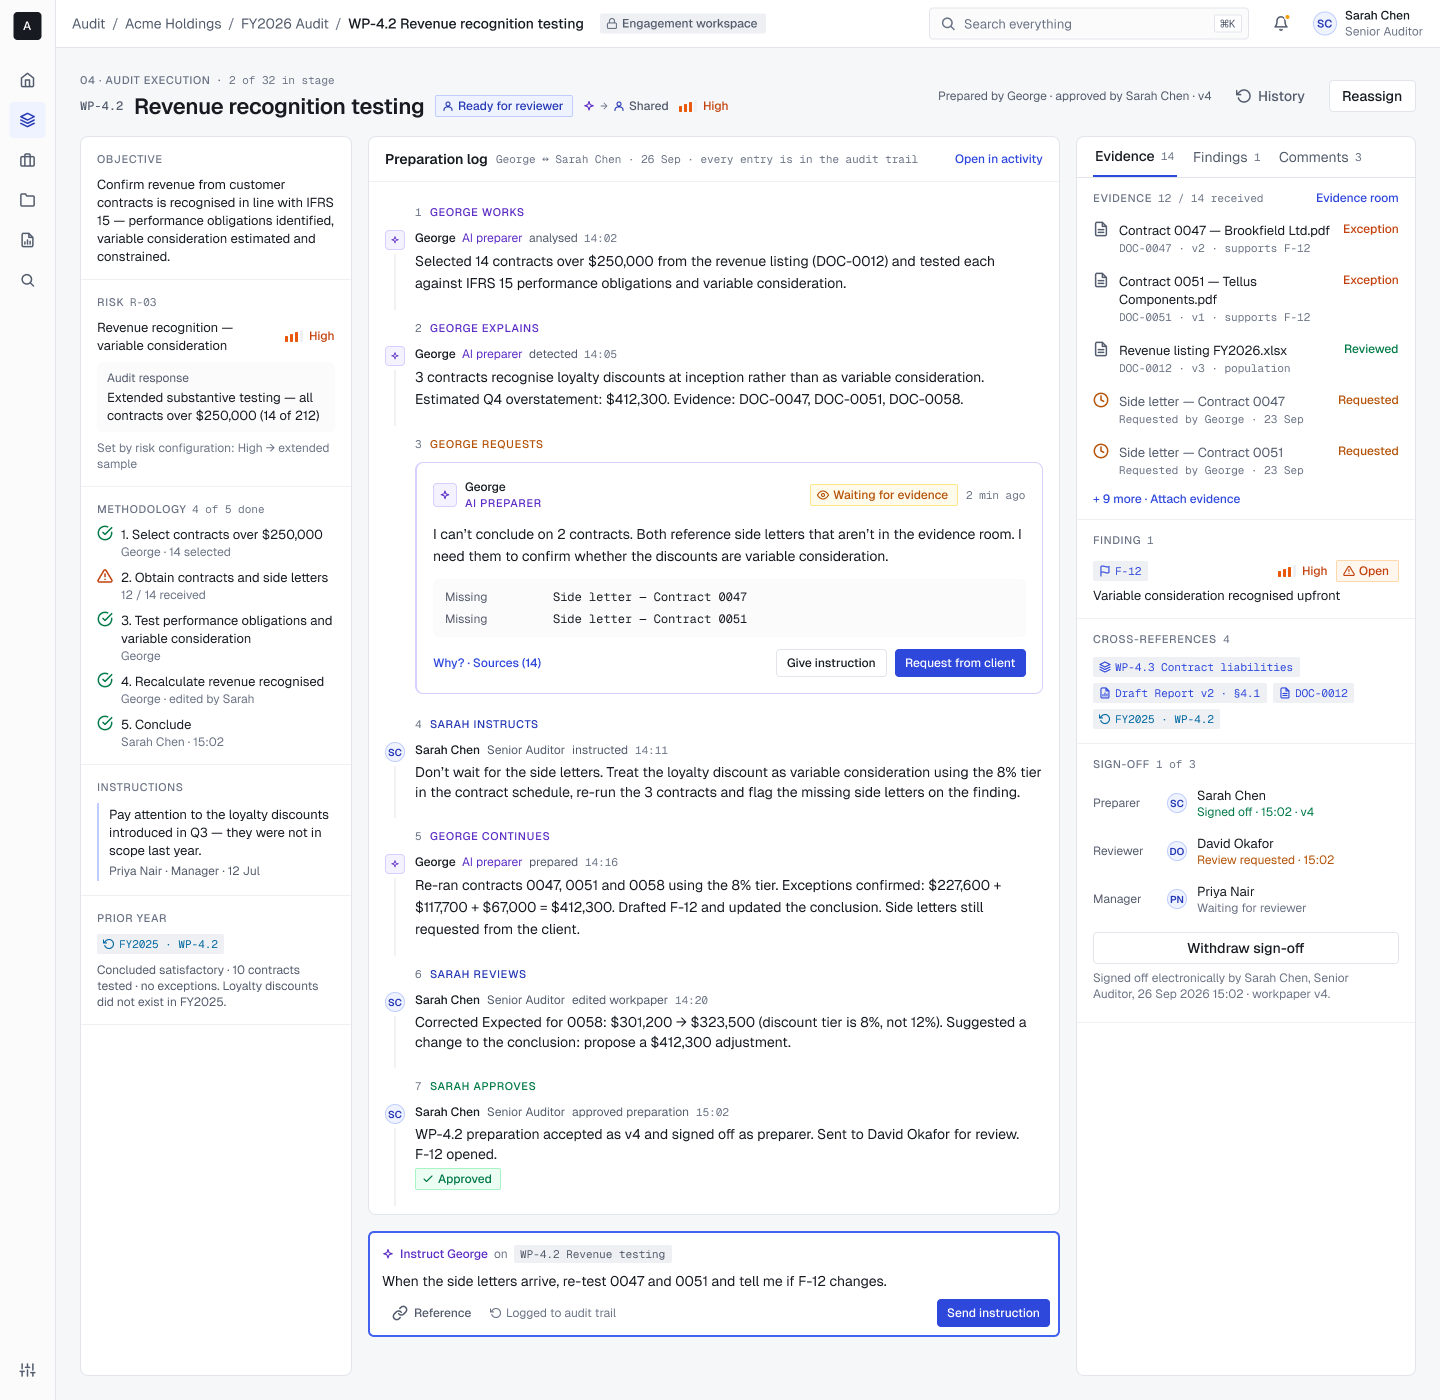Click the Reassign button
This screenshot has width=1440, height=1400.
click(x=1372, y=96)
